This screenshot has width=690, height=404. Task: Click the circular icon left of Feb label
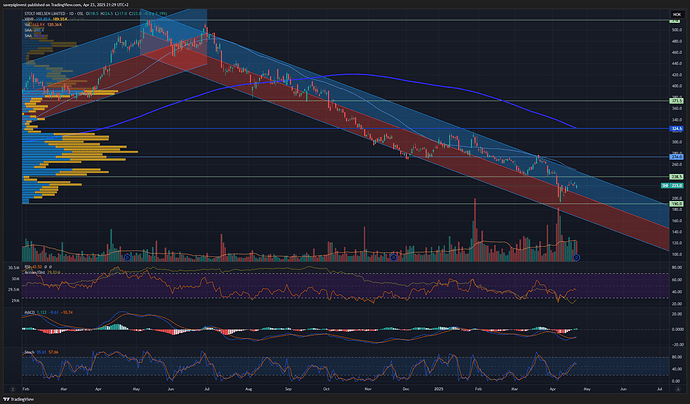pos(13,389)
